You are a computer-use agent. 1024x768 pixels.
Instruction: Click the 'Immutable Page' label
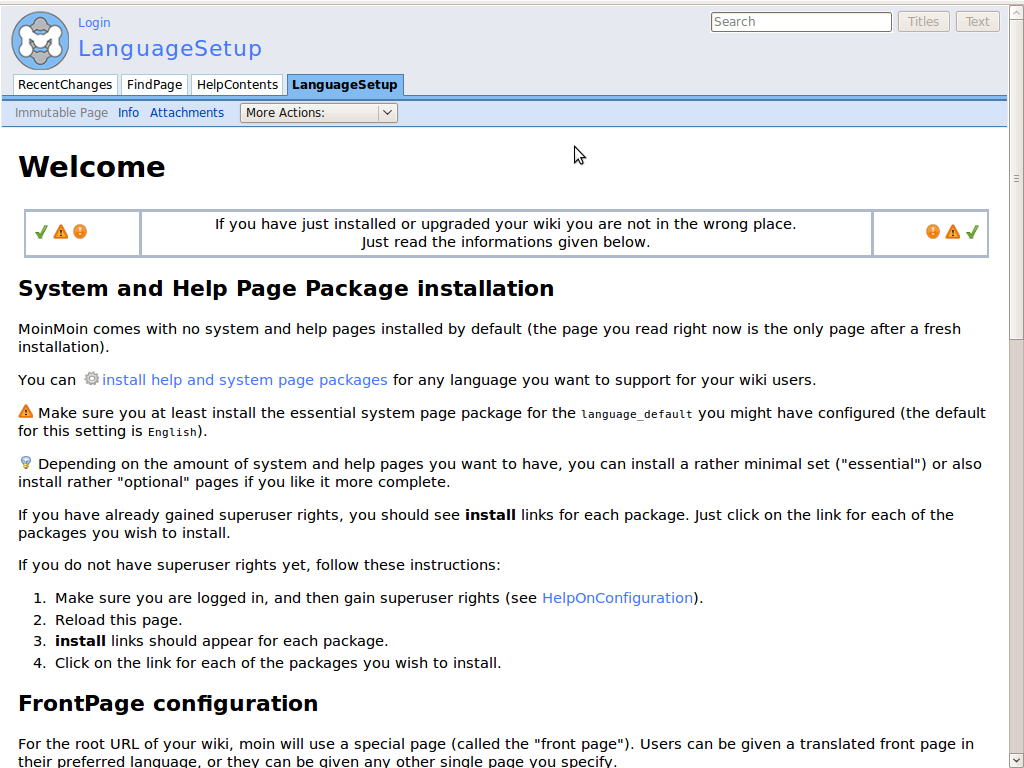point(61,113)
